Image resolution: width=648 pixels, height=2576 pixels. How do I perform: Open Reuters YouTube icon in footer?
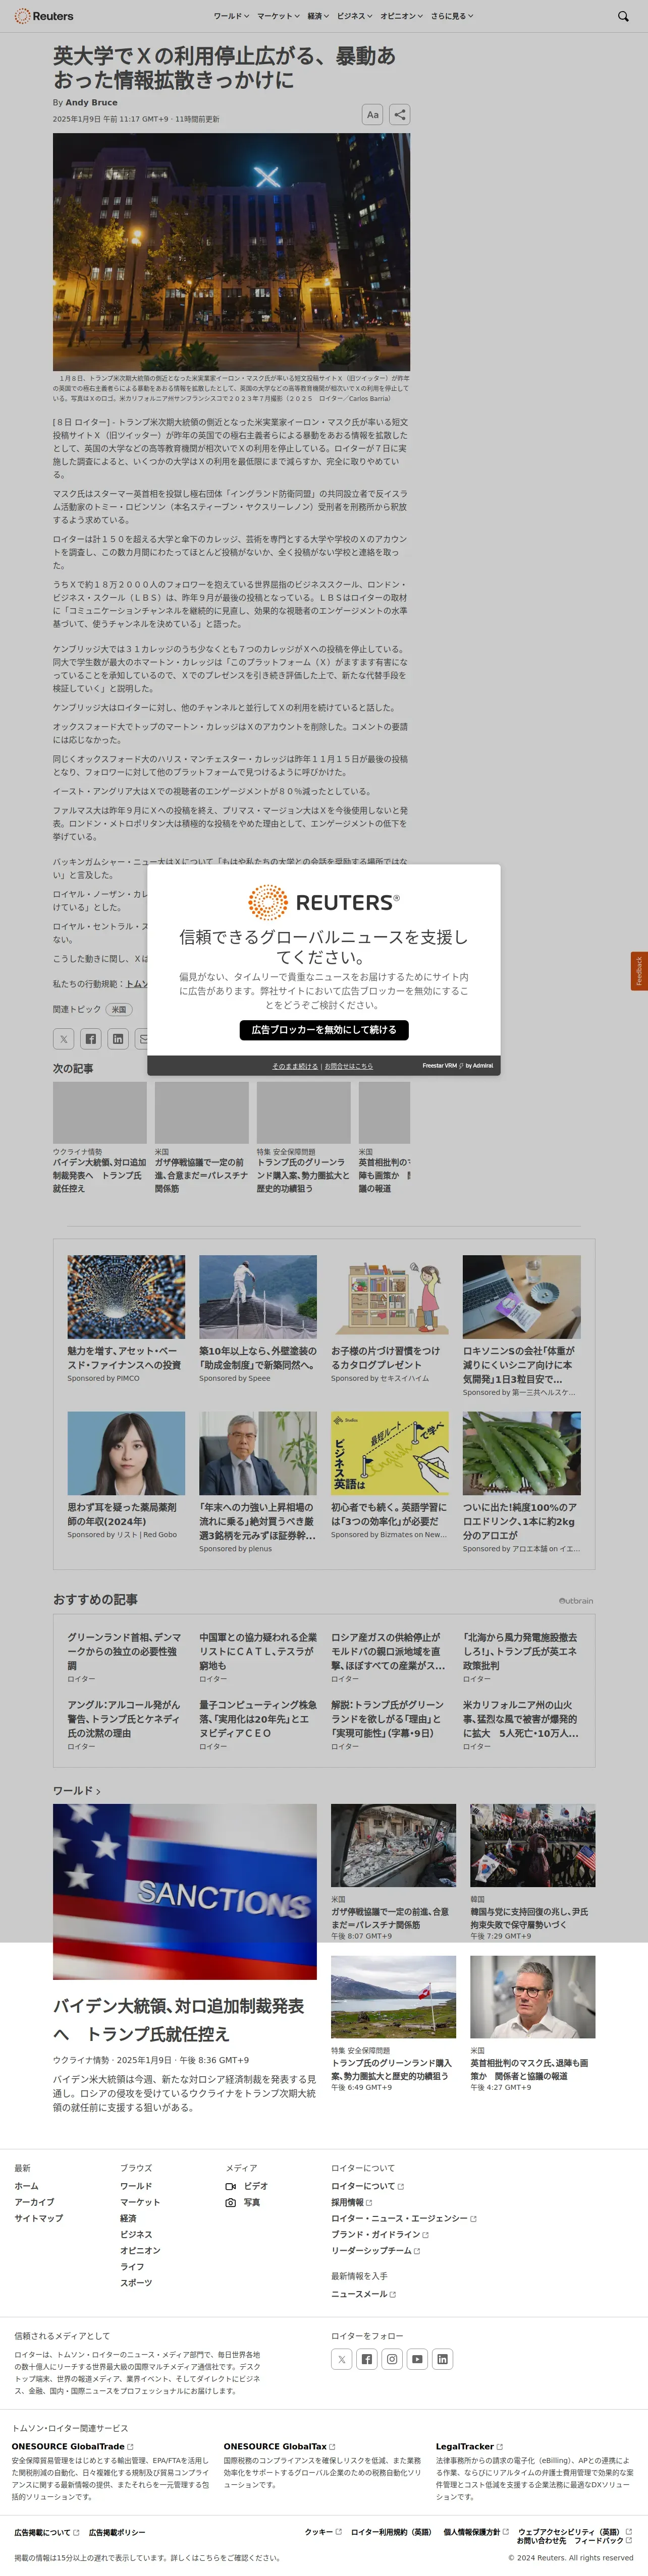pyautogui.click(x=417, y=2359)
